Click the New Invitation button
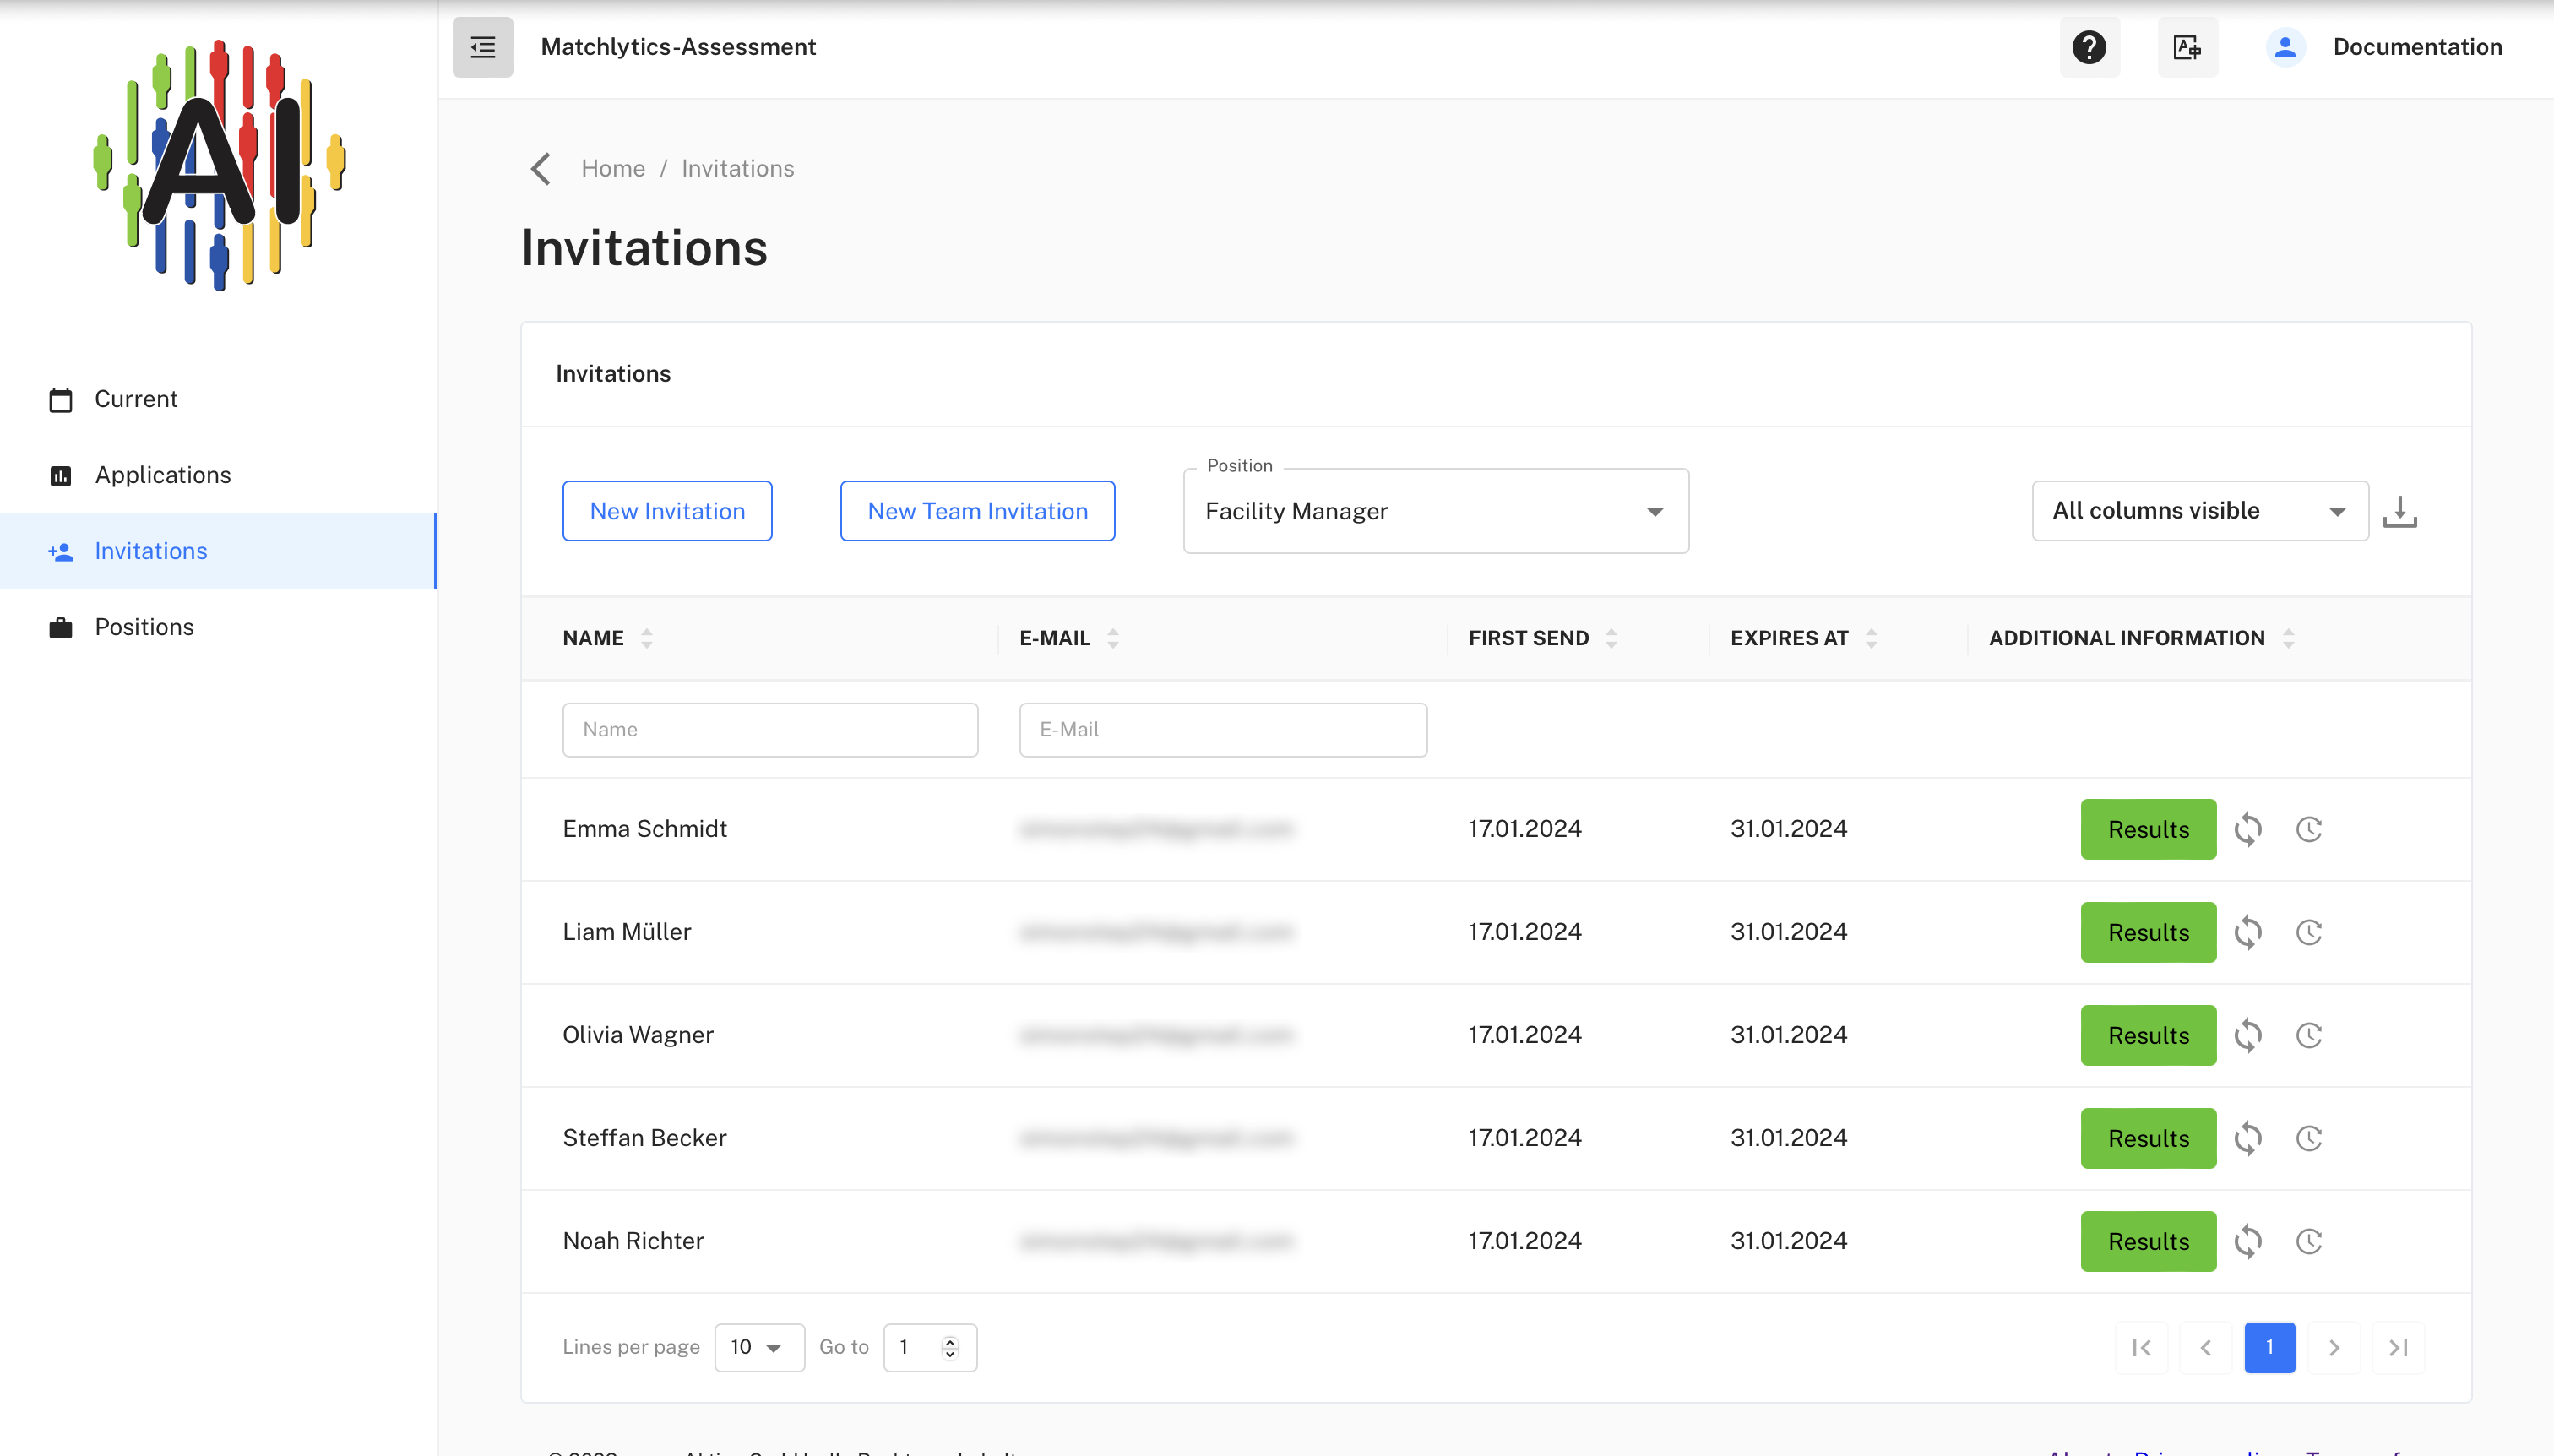 667,511
